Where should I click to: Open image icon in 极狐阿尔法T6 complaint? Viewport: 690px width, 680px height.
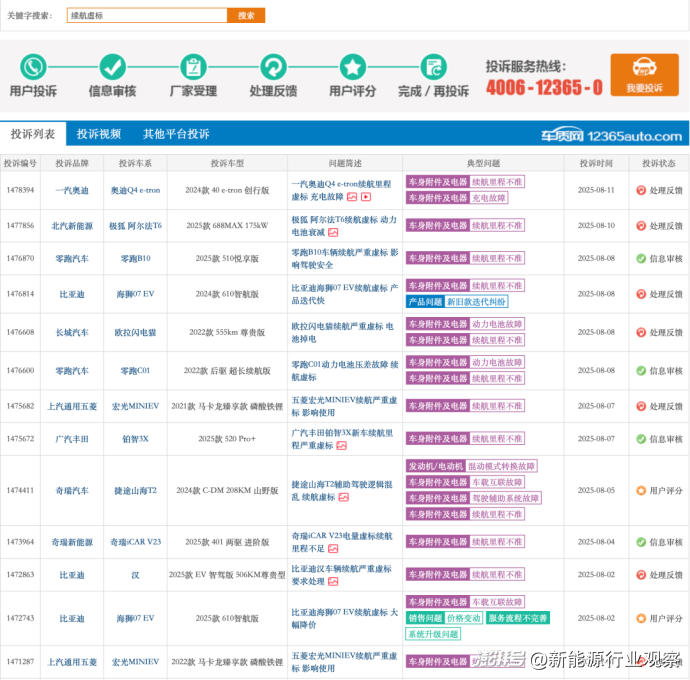click(x=333, y=232)
